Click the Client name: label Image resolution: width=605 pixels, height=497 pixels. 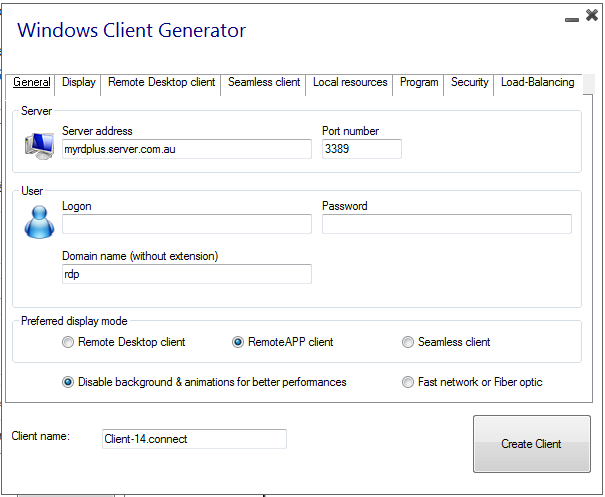coord(41,436)
